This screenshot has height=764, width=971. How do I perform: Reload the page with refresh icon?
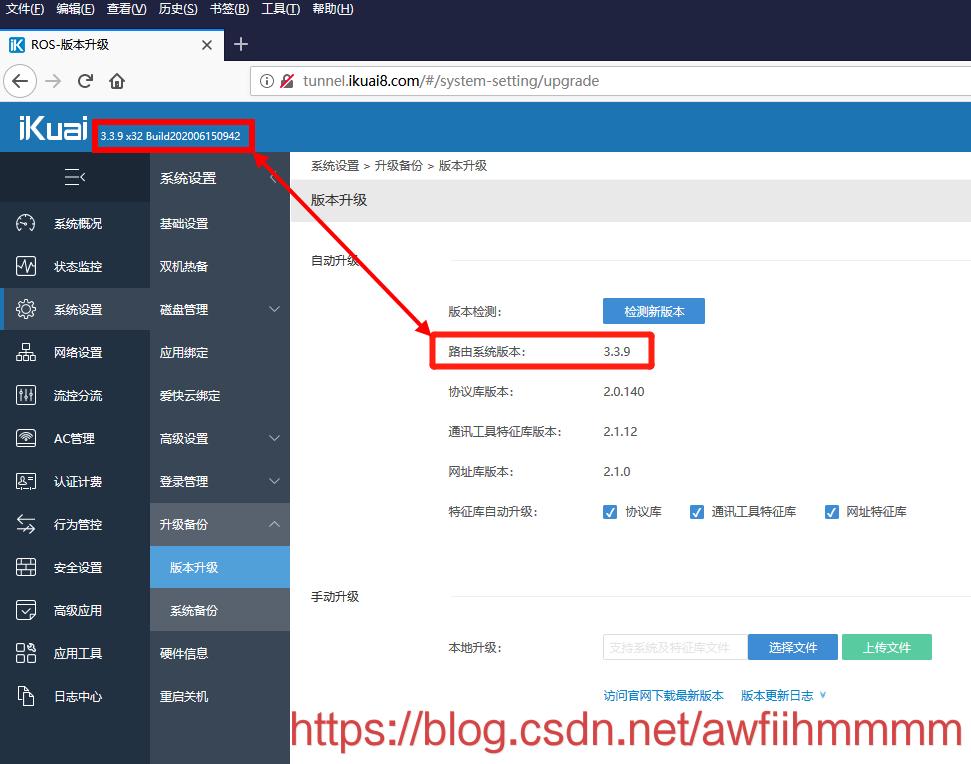tap(85, 81)
